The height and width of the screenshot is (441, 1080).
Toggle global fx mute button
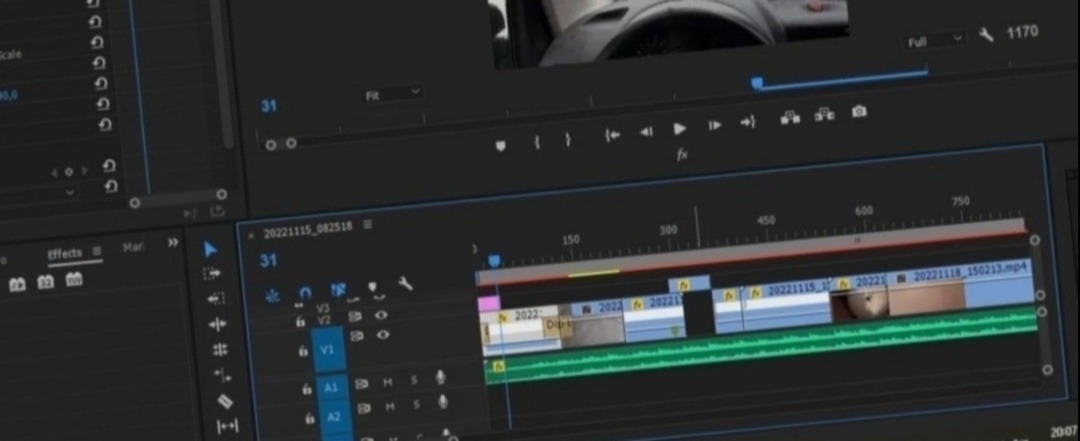pos(682,155)
